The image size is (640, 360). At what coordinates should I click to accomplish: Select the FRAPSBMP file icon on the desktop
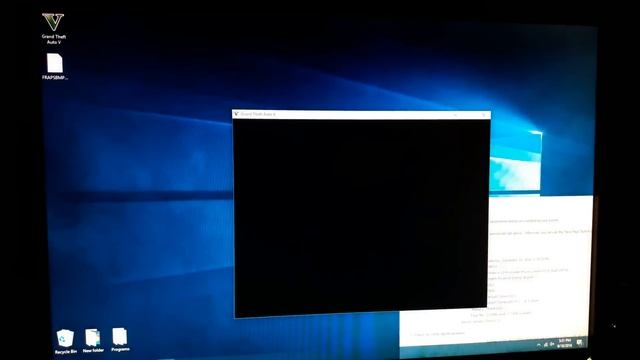[55, 67]
